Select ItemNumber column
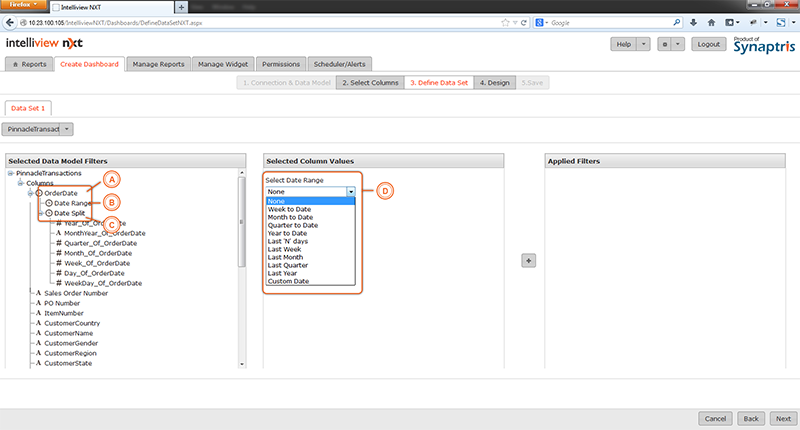Viewport: 800px width, 430px height. click(x=64, y=313)
